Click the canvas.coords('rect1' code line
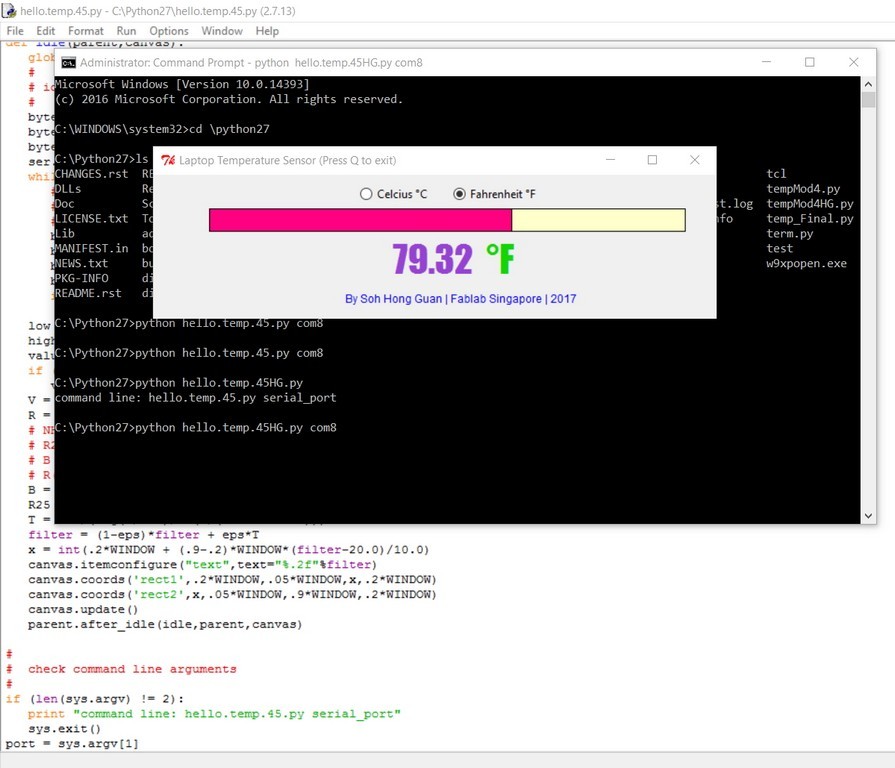895x768 pixels. coord(232,579)
